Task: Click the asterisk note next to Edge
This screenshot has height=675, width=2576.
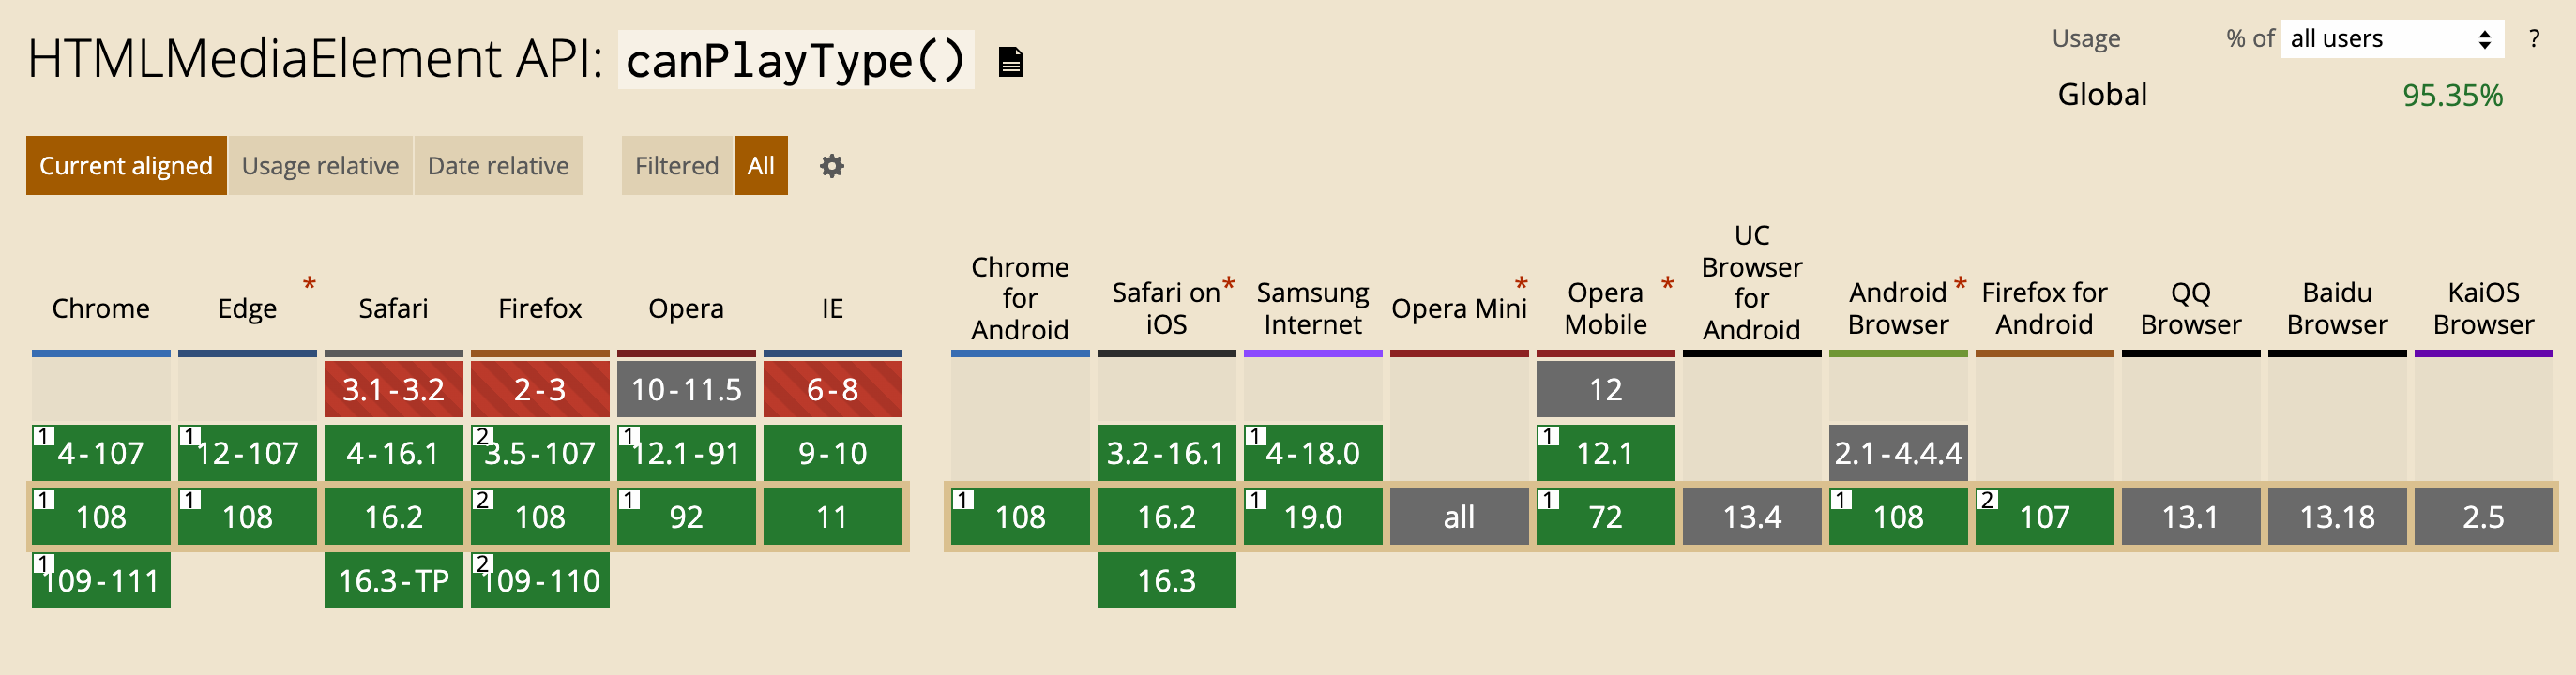Action: pos(310,285)
